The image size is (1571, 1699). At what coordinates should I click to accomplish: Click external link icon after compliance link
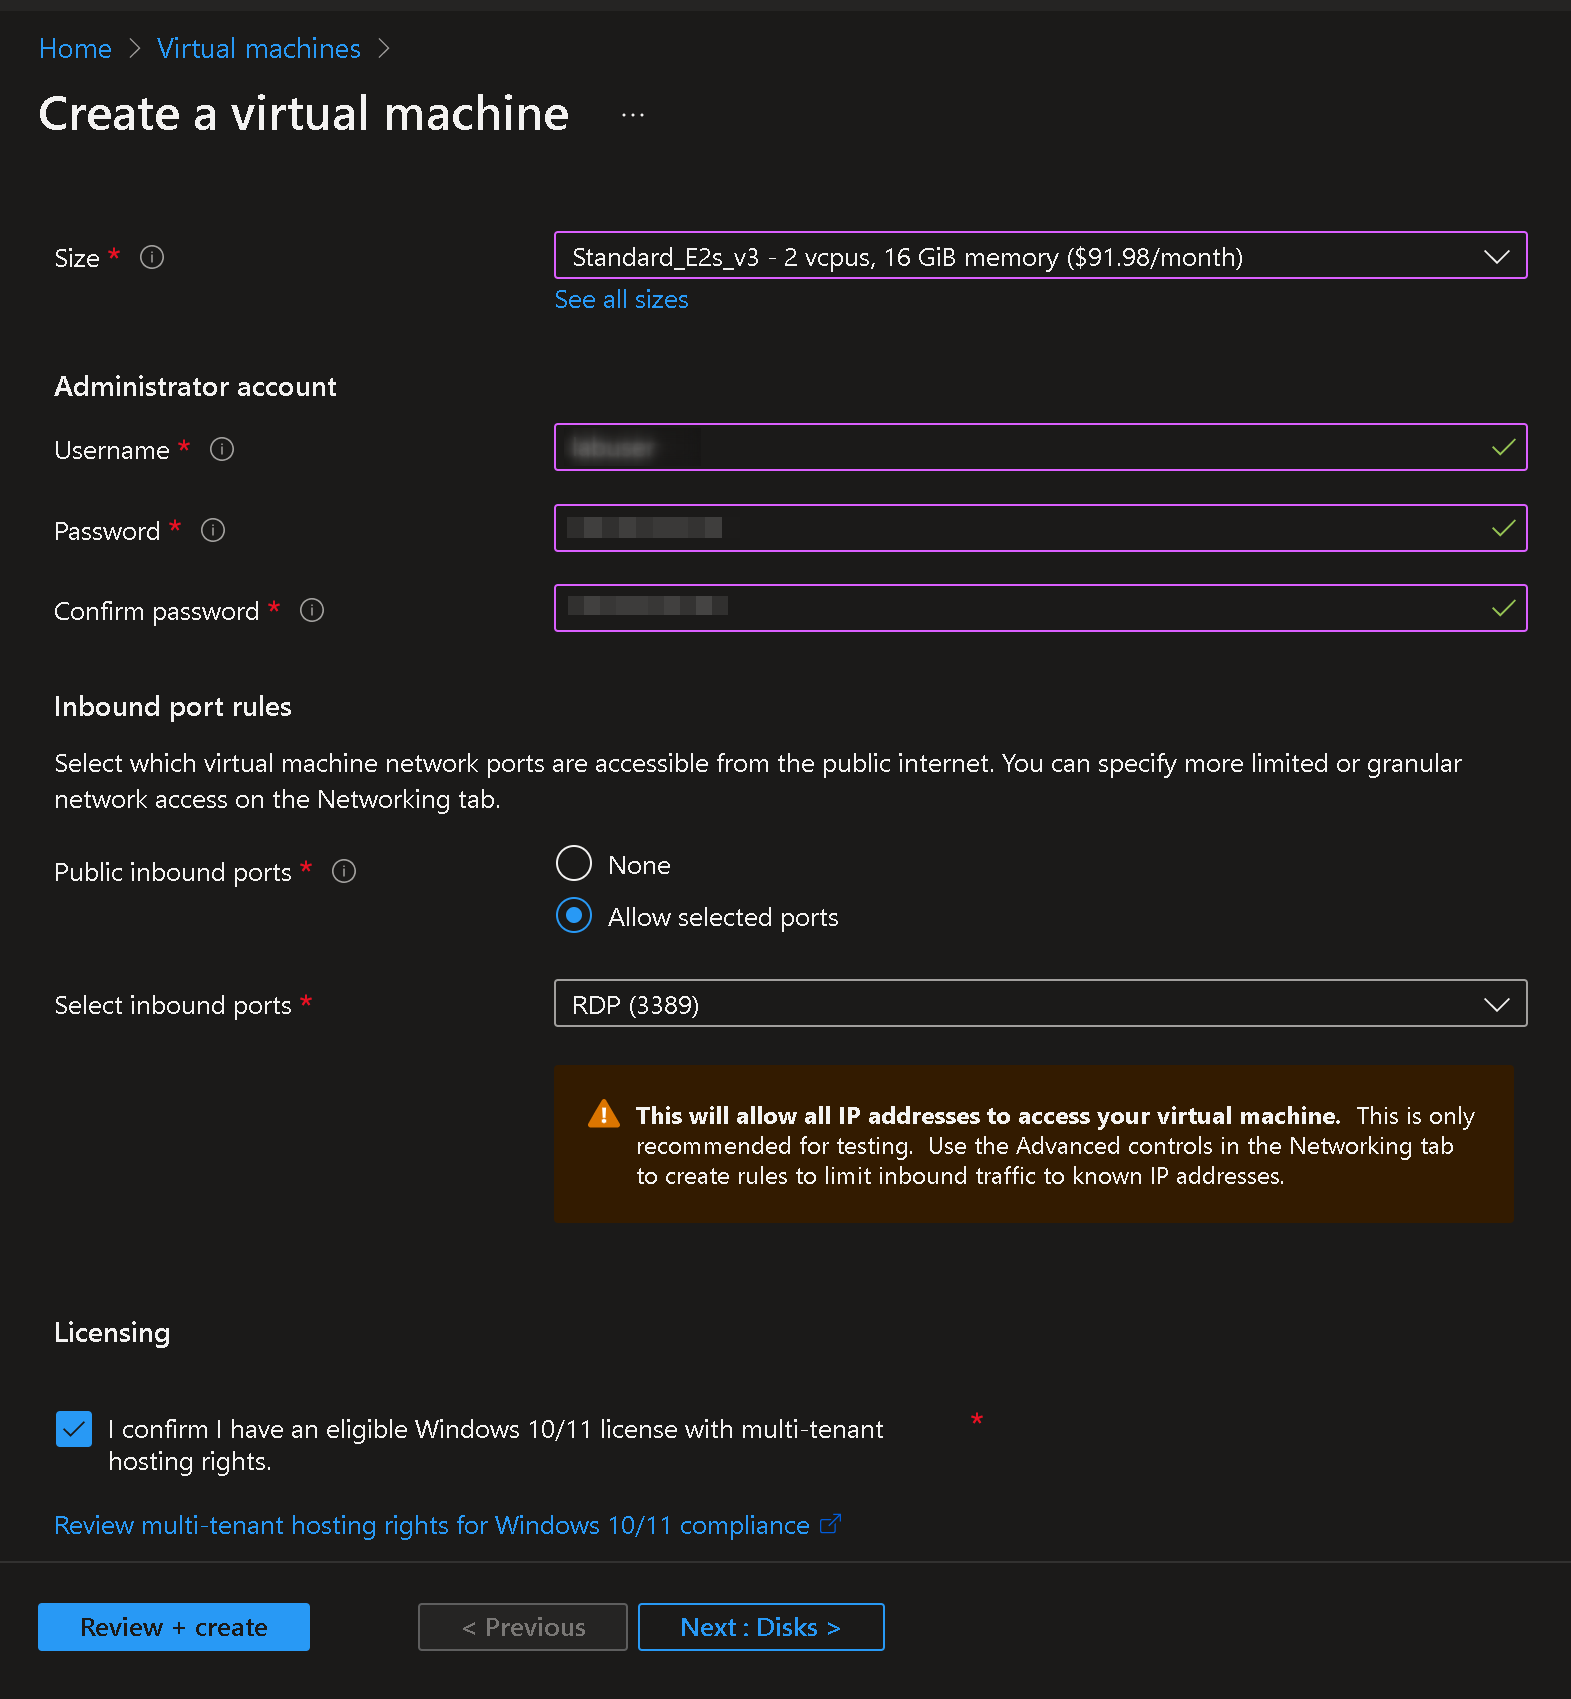click(x=830, y=1524)
